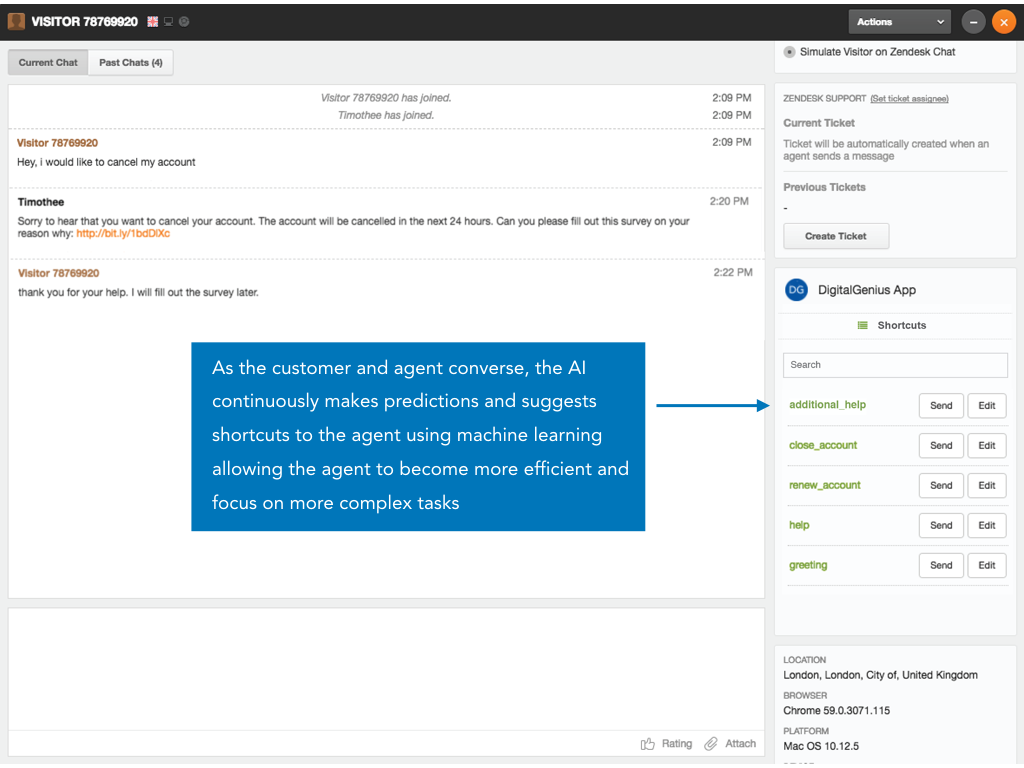1024x768 pixels.
Task: Click the Search field in shortcuts panel
Action: point(895,365)
